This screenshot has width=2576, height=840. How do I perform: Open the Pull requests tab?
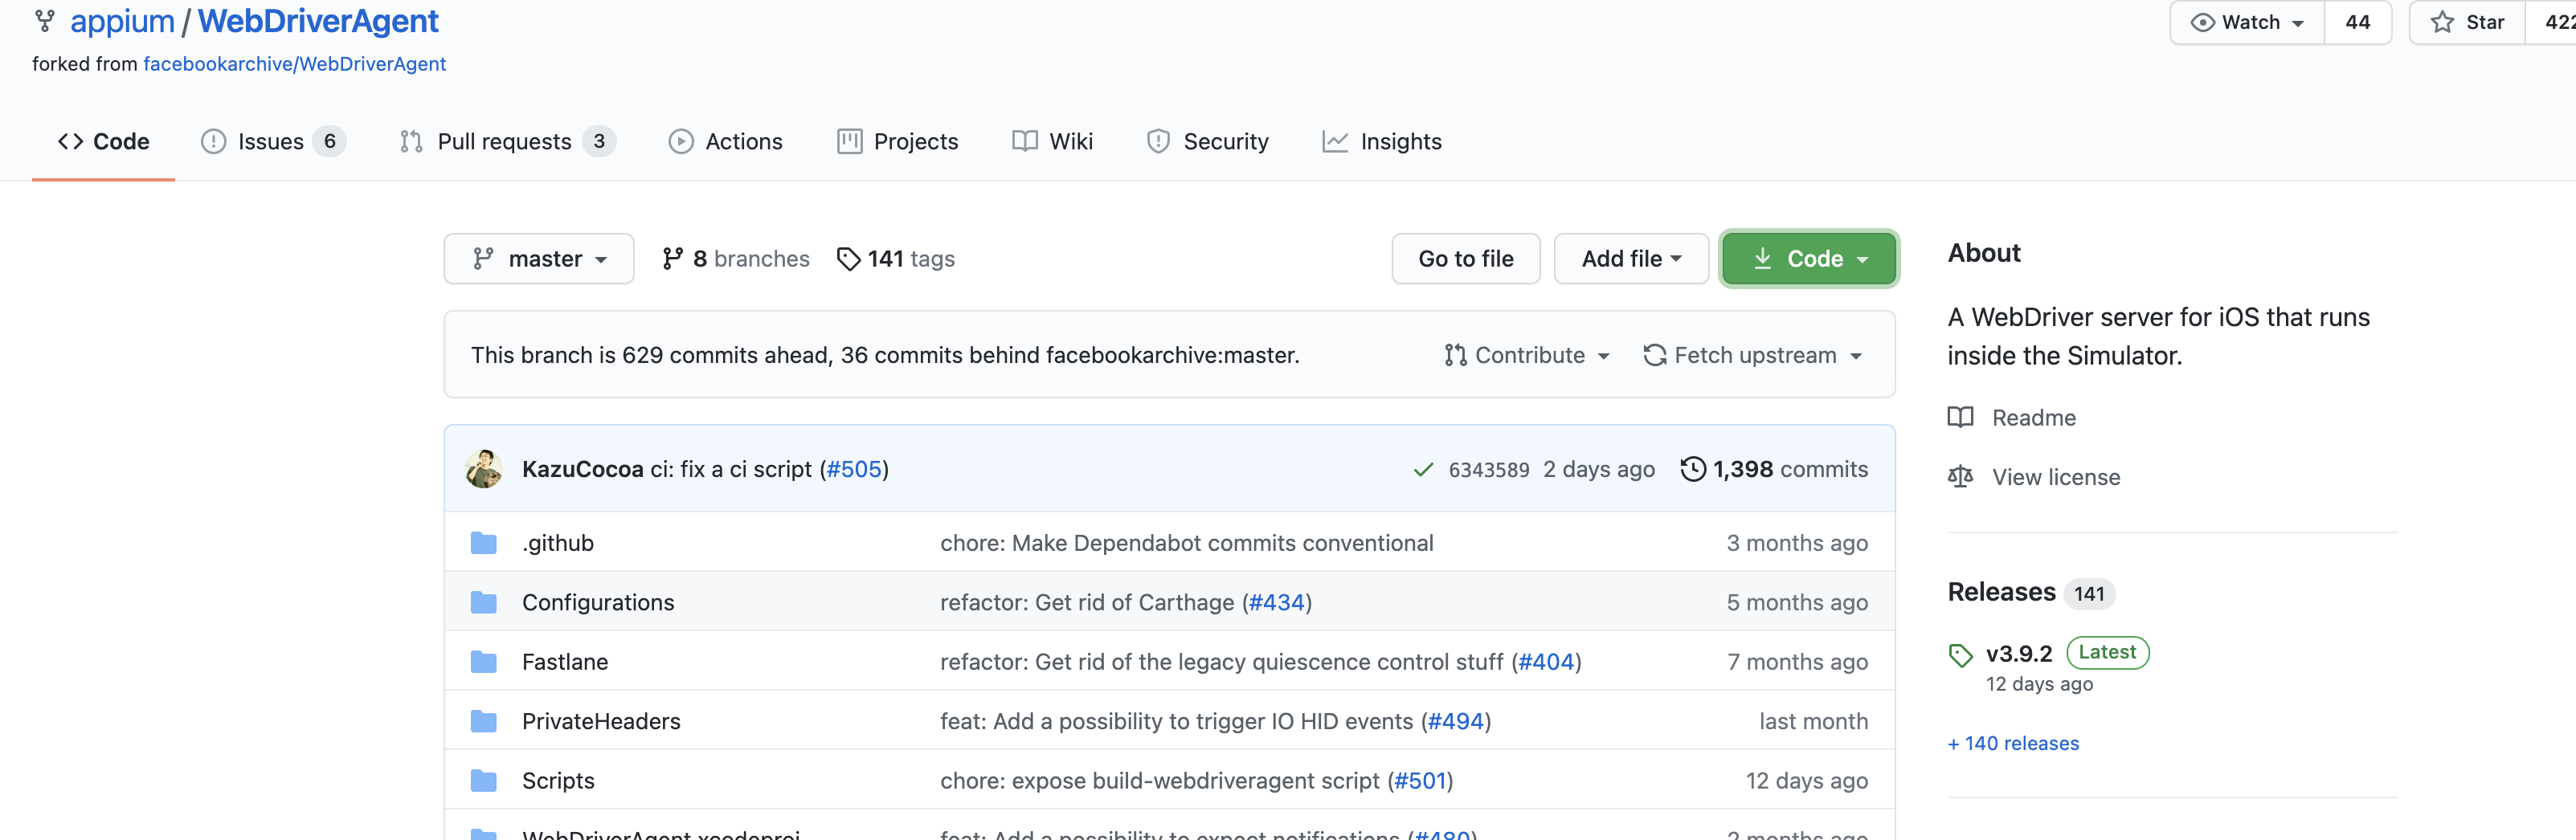(505, 142)
